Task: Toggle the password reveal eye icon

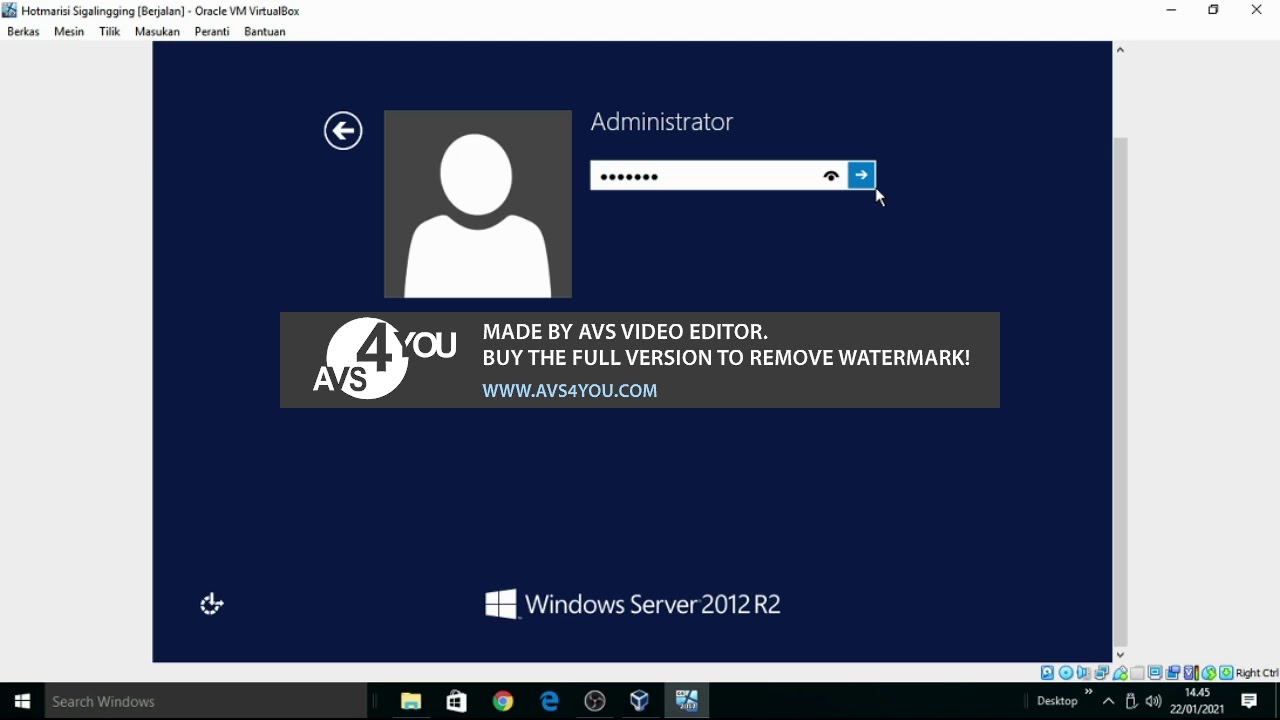Action: coord(831,176)
